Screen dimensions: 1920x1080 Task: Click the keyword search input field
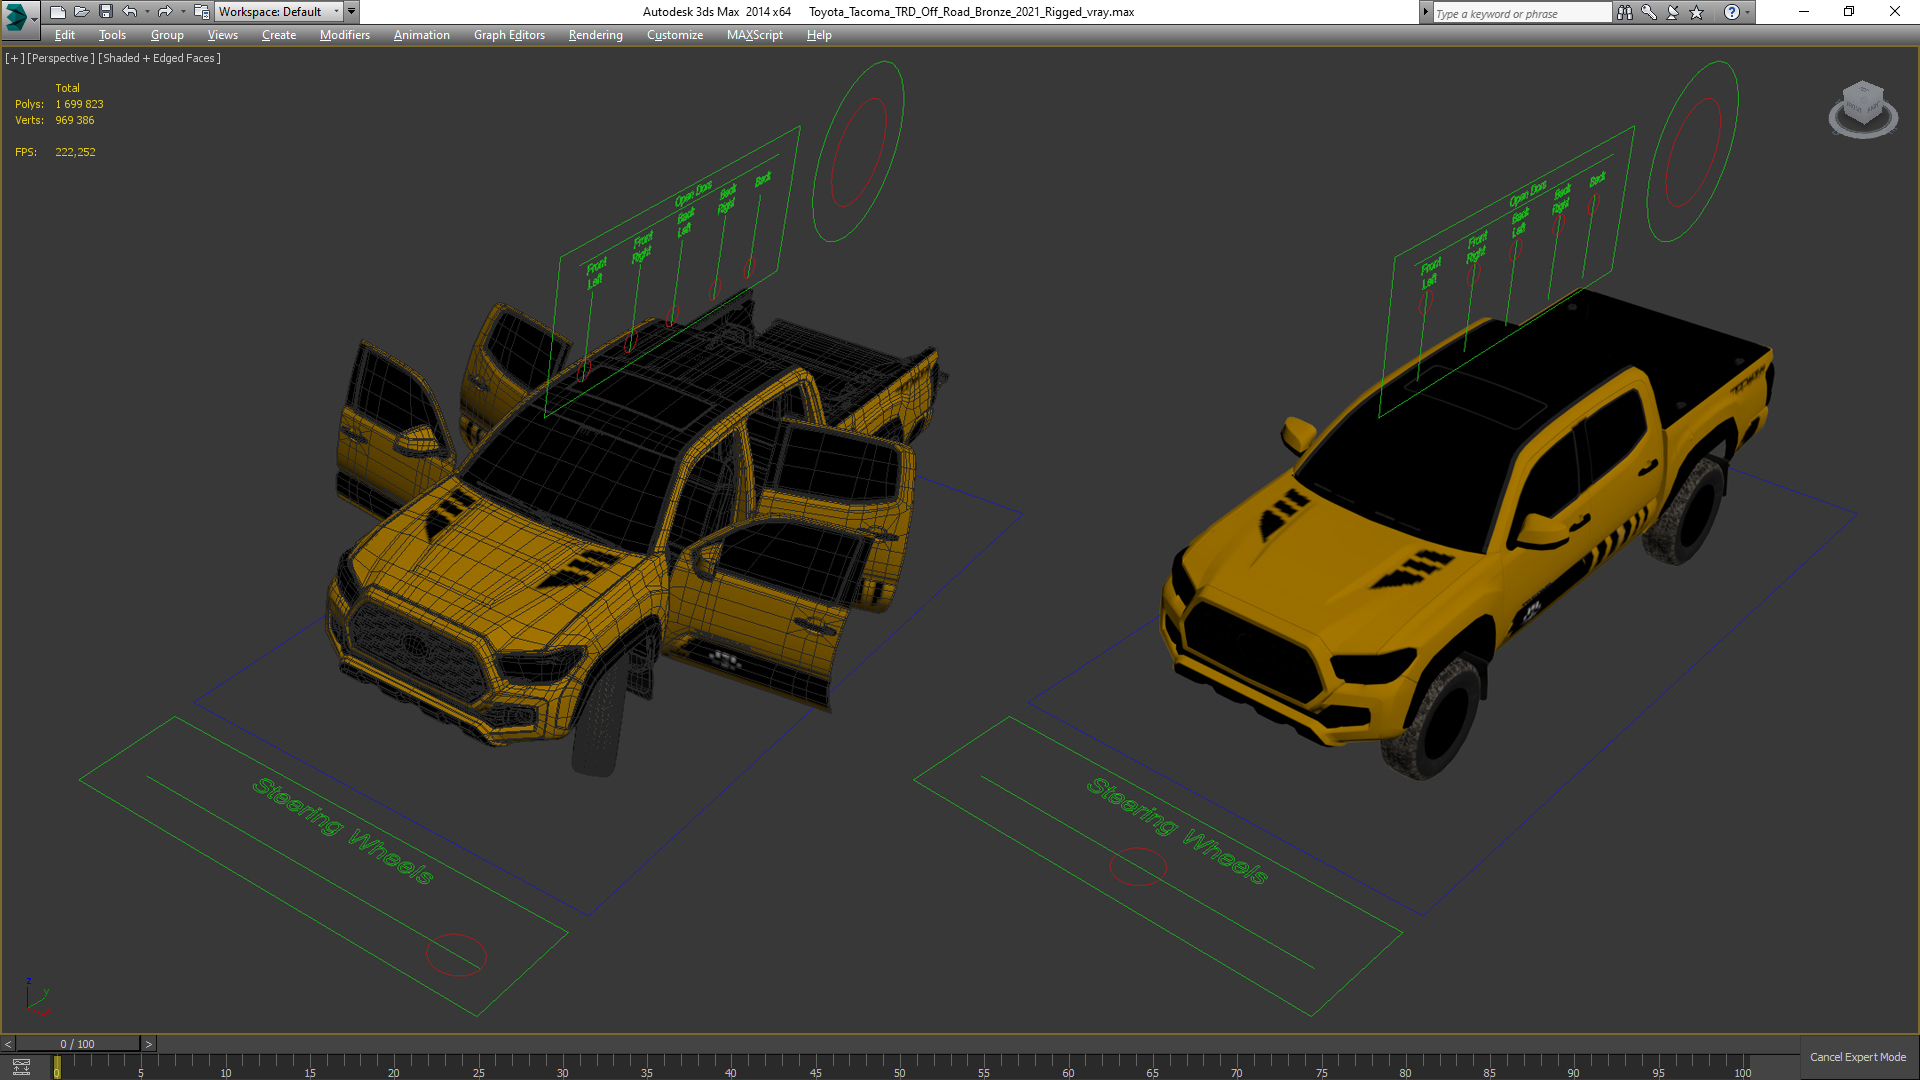[x=1520, y=13]
